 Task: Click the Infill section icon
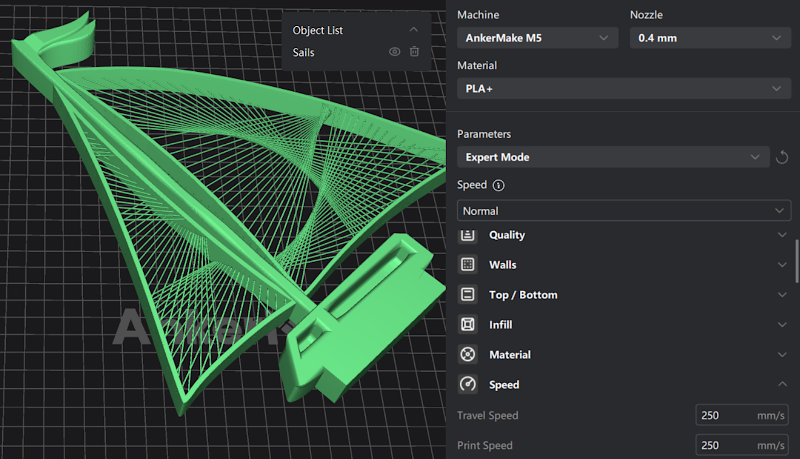coord(468,324)
